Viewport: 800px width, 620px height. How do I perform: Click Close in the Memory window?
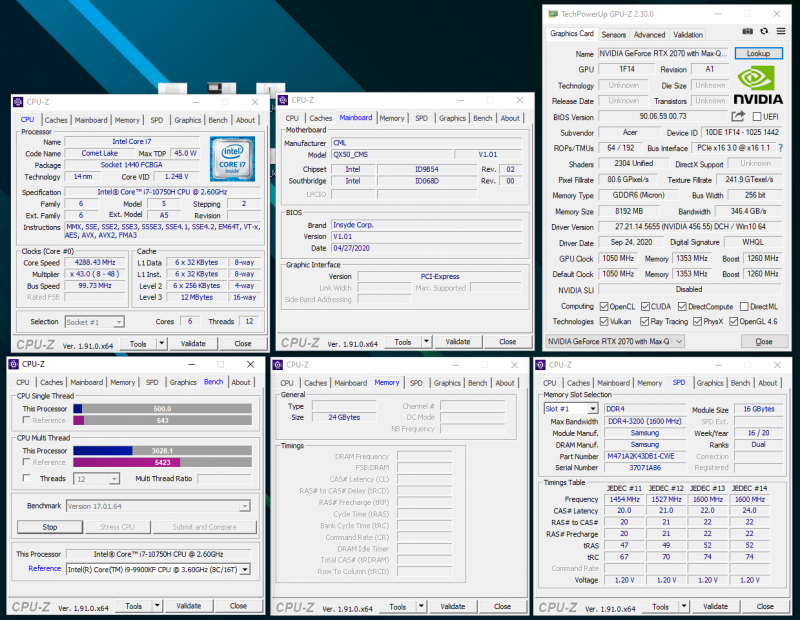click(502, 606)
